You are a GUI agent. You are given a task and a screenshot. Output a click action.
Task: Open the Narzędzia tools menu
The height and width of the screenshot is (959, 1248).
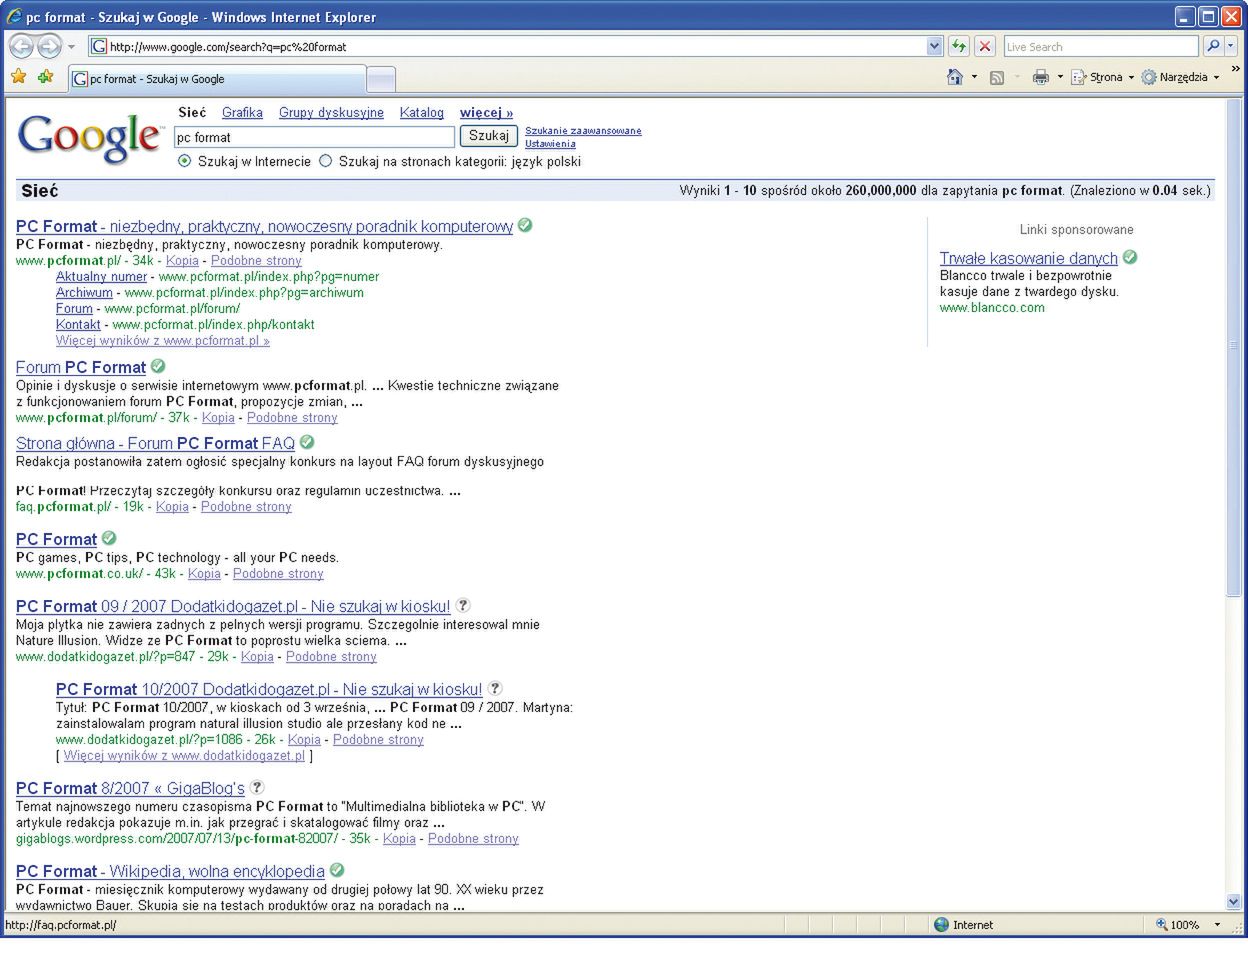(x=1181, y=77)
